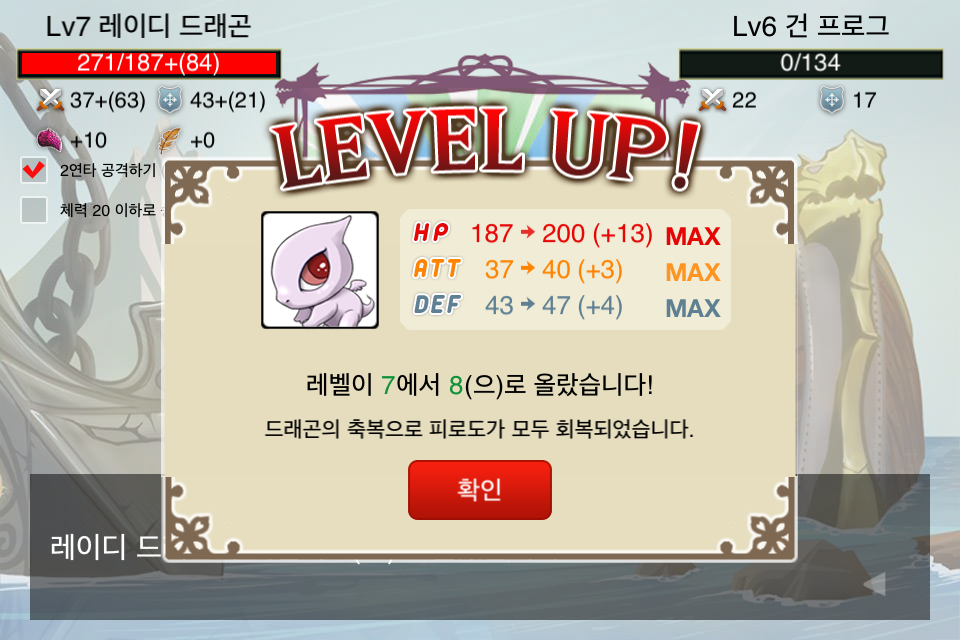Click the blue DEF MAX label

[692, 308]
